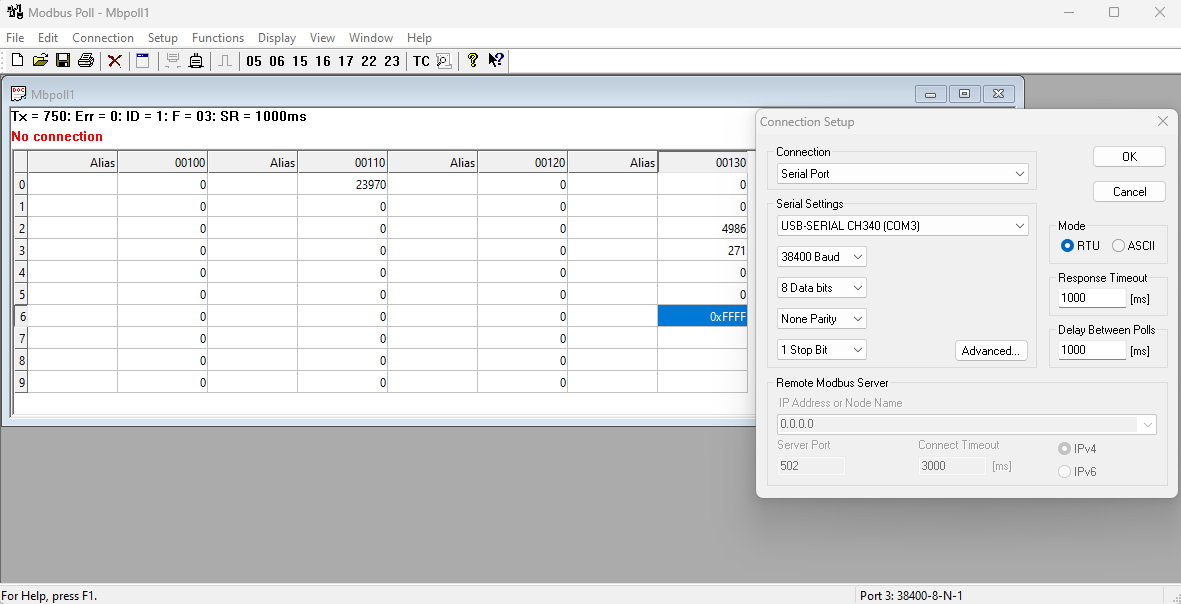Open the Connection type Serial Port dropdown
1181x604 pixels.
902,174
